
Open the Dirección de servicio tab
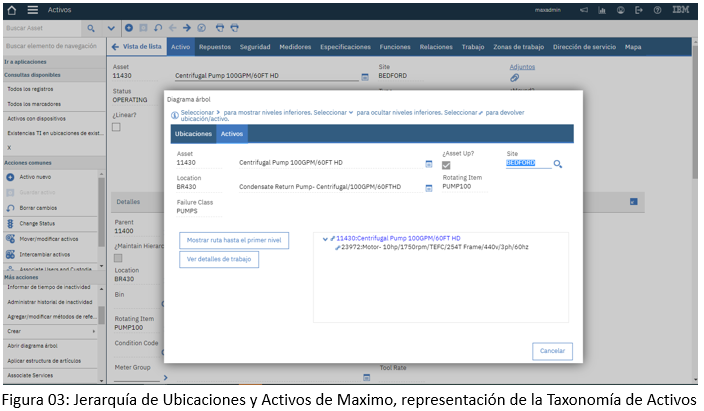(x=584, y=47)
